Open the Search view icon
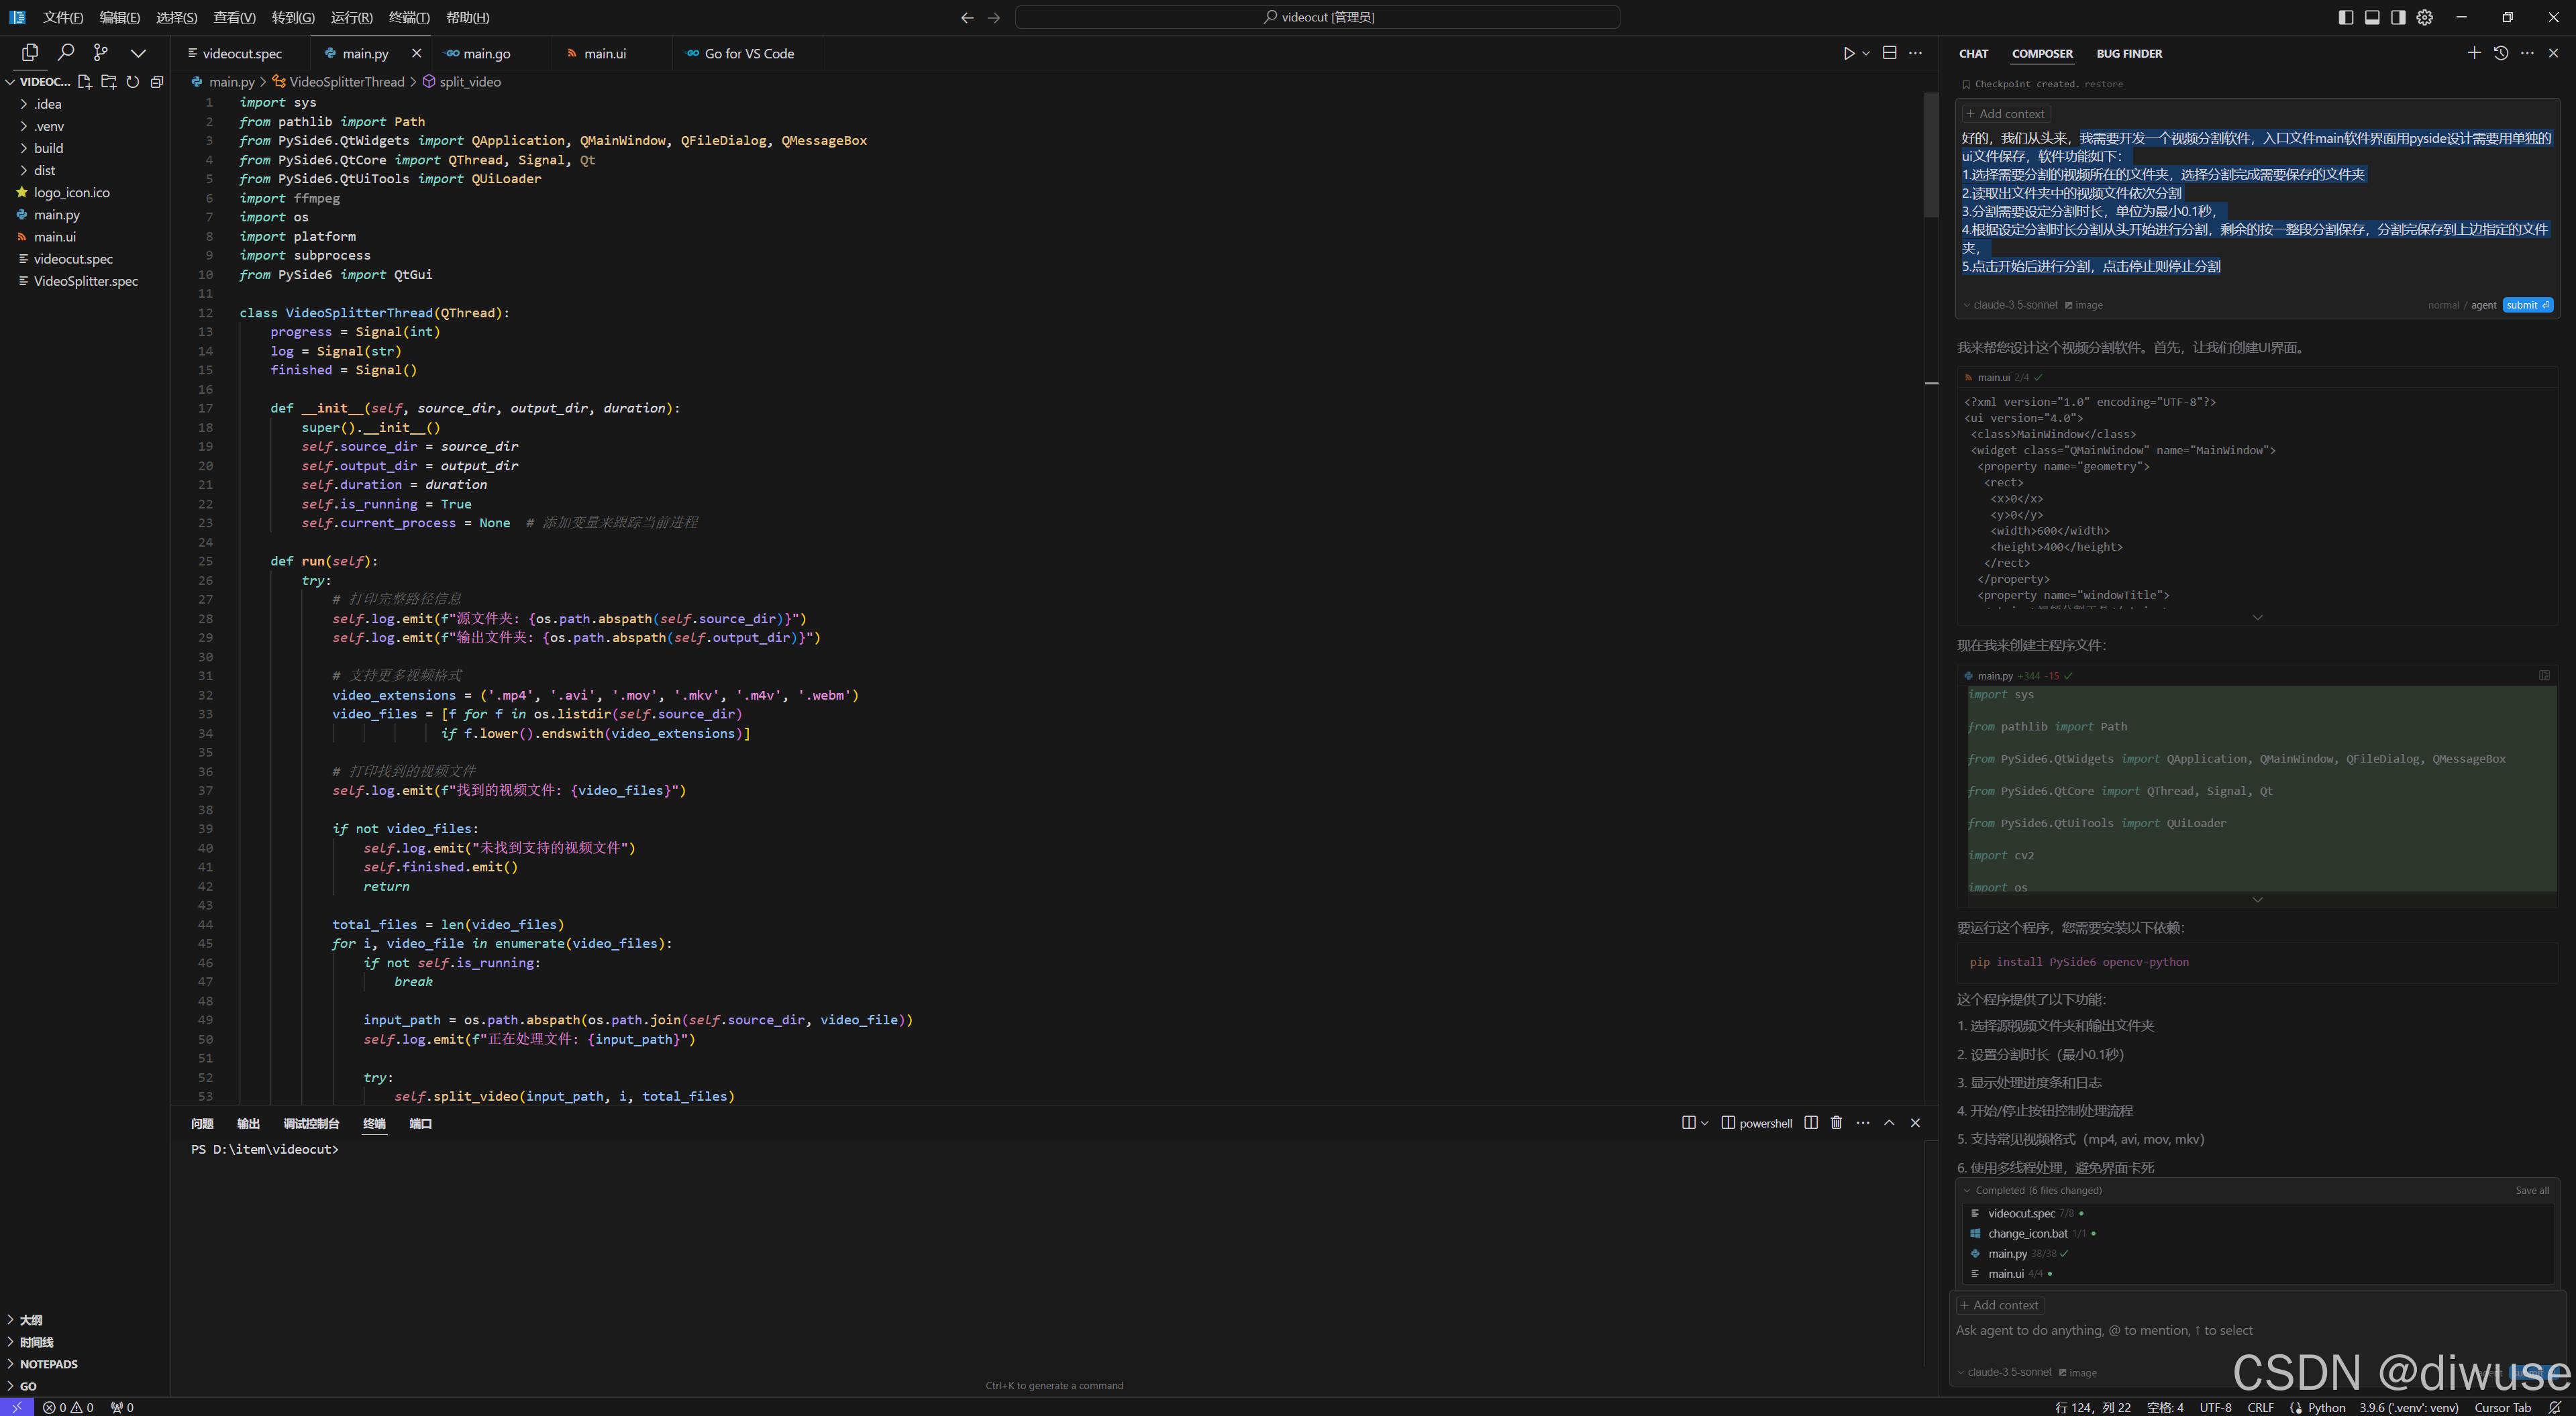The height and width of the screenshot is (1416, 2576). point(66,52)
